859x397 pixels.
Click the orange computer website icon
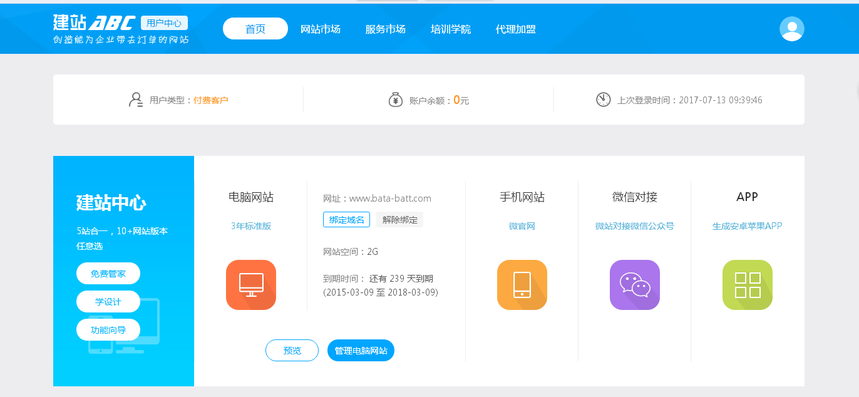click(251, 285)
